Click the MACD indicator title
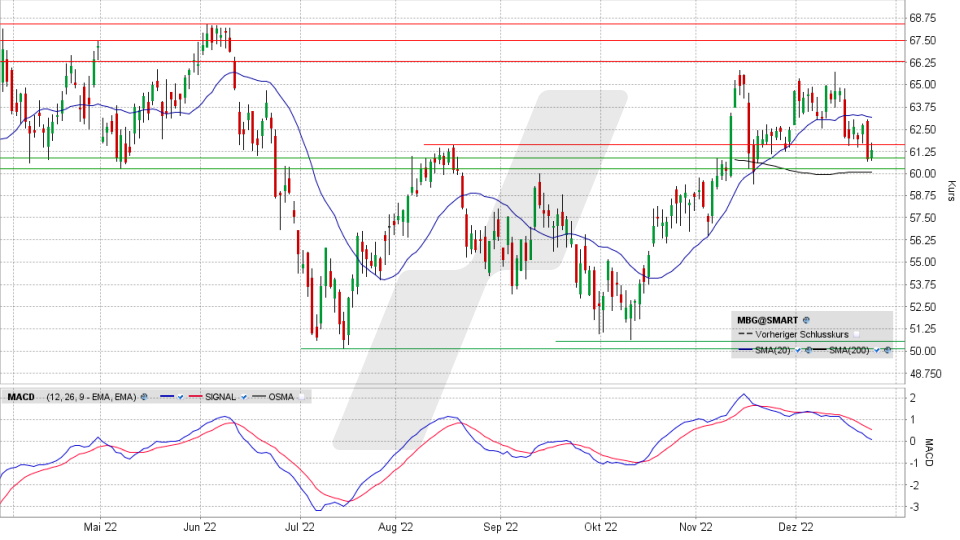This screenshot has height=540, width=960. pos(21,397)
